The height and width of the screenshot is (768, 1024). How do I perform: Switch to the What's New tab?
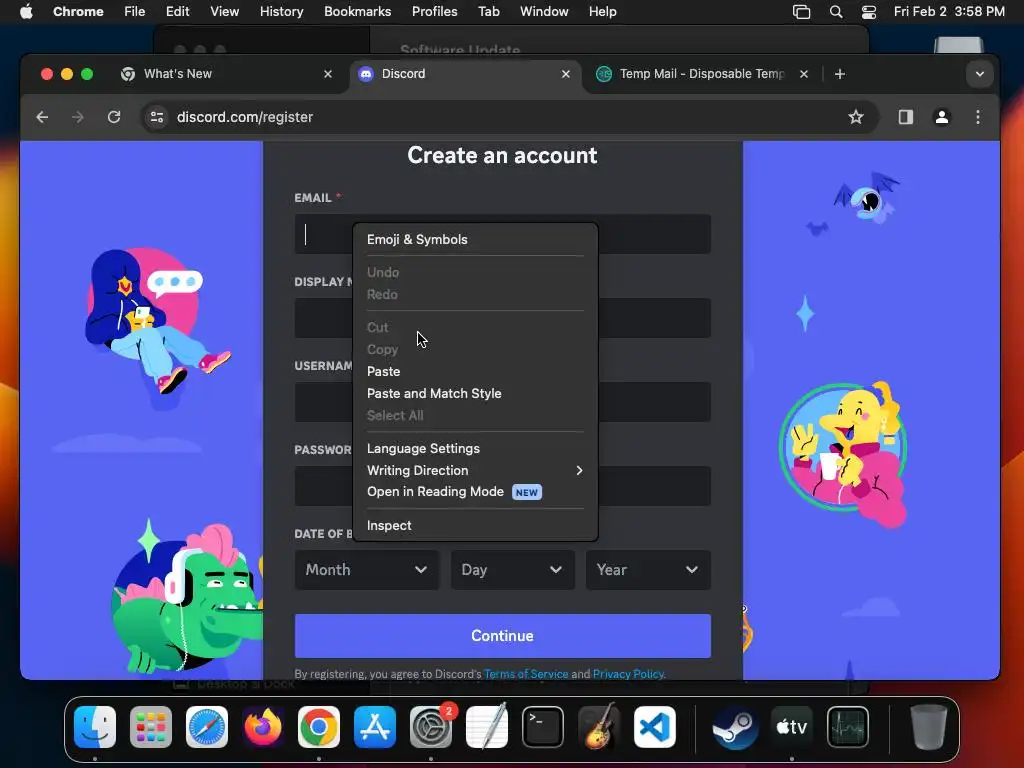coord(225,74)
